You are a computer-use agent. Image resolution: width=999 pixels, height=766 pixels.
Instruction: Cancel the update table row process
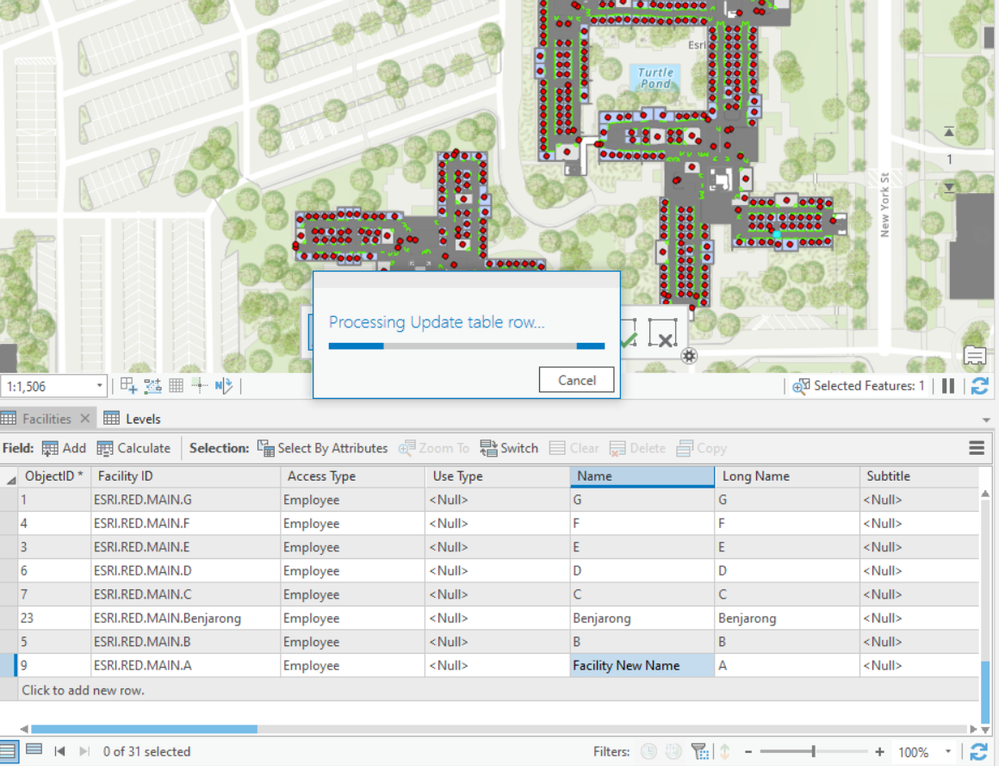(x=576, y=380)
